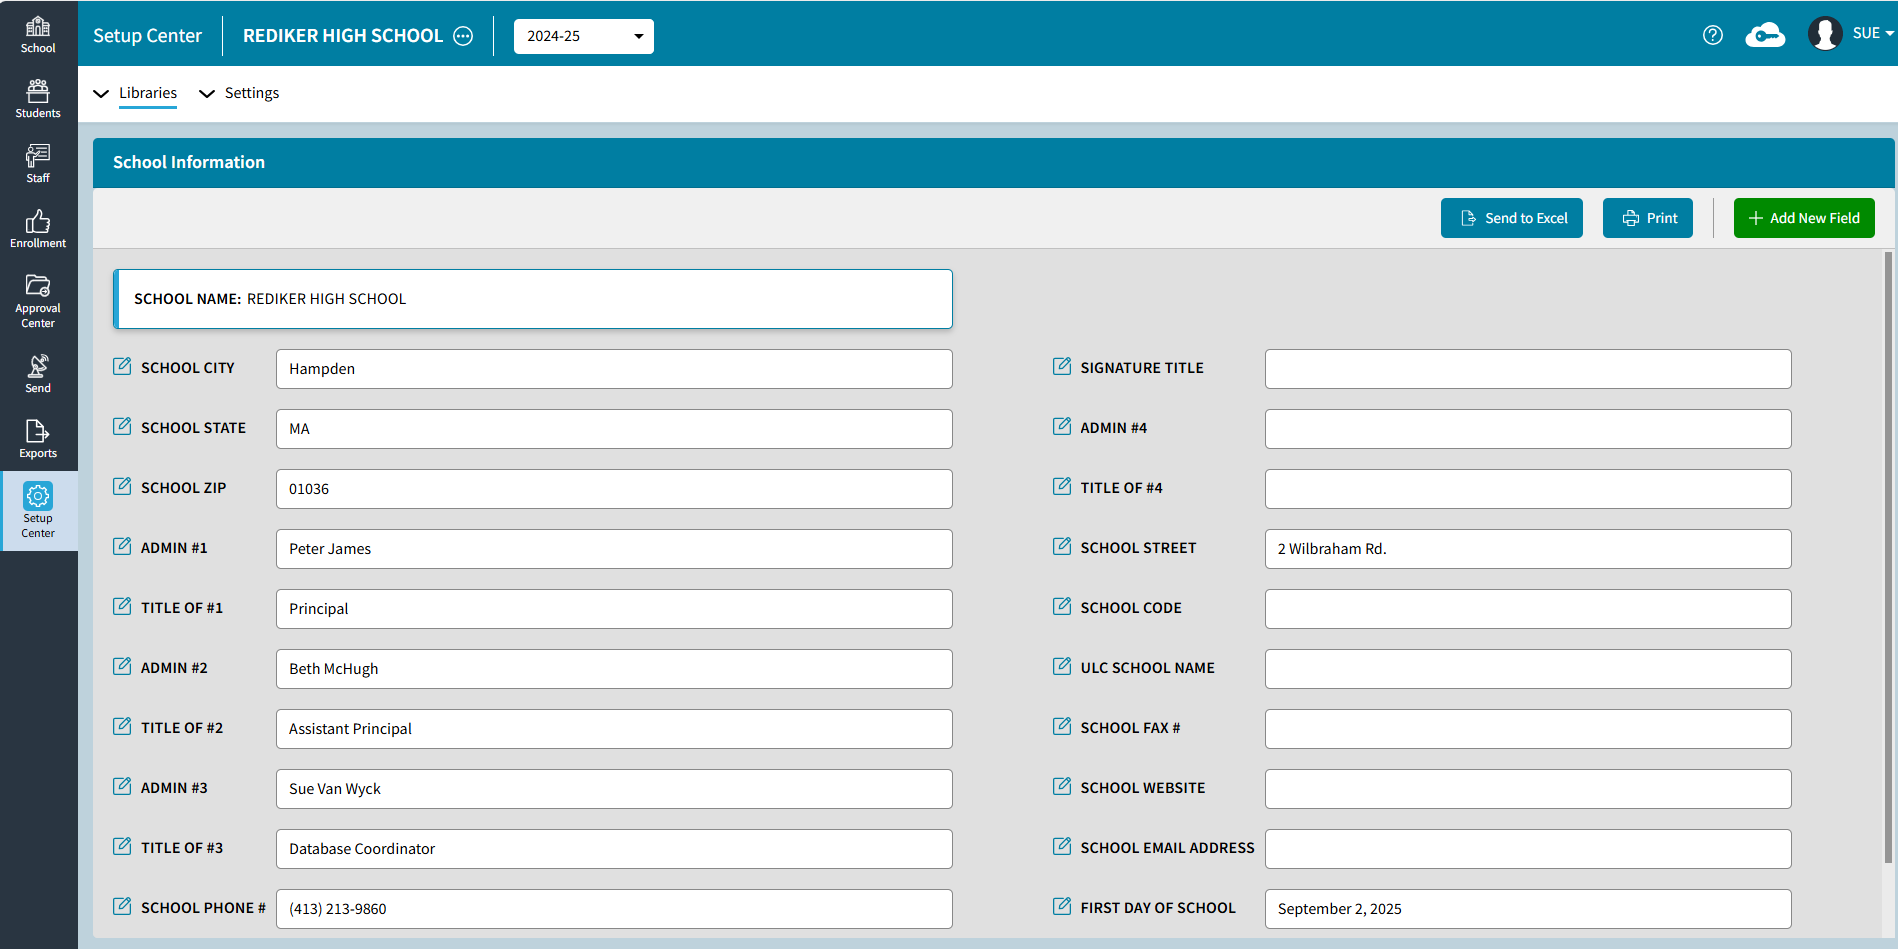
Task: Edit the SCHOOL CITY field label
Action: click(x=122, y=366)
